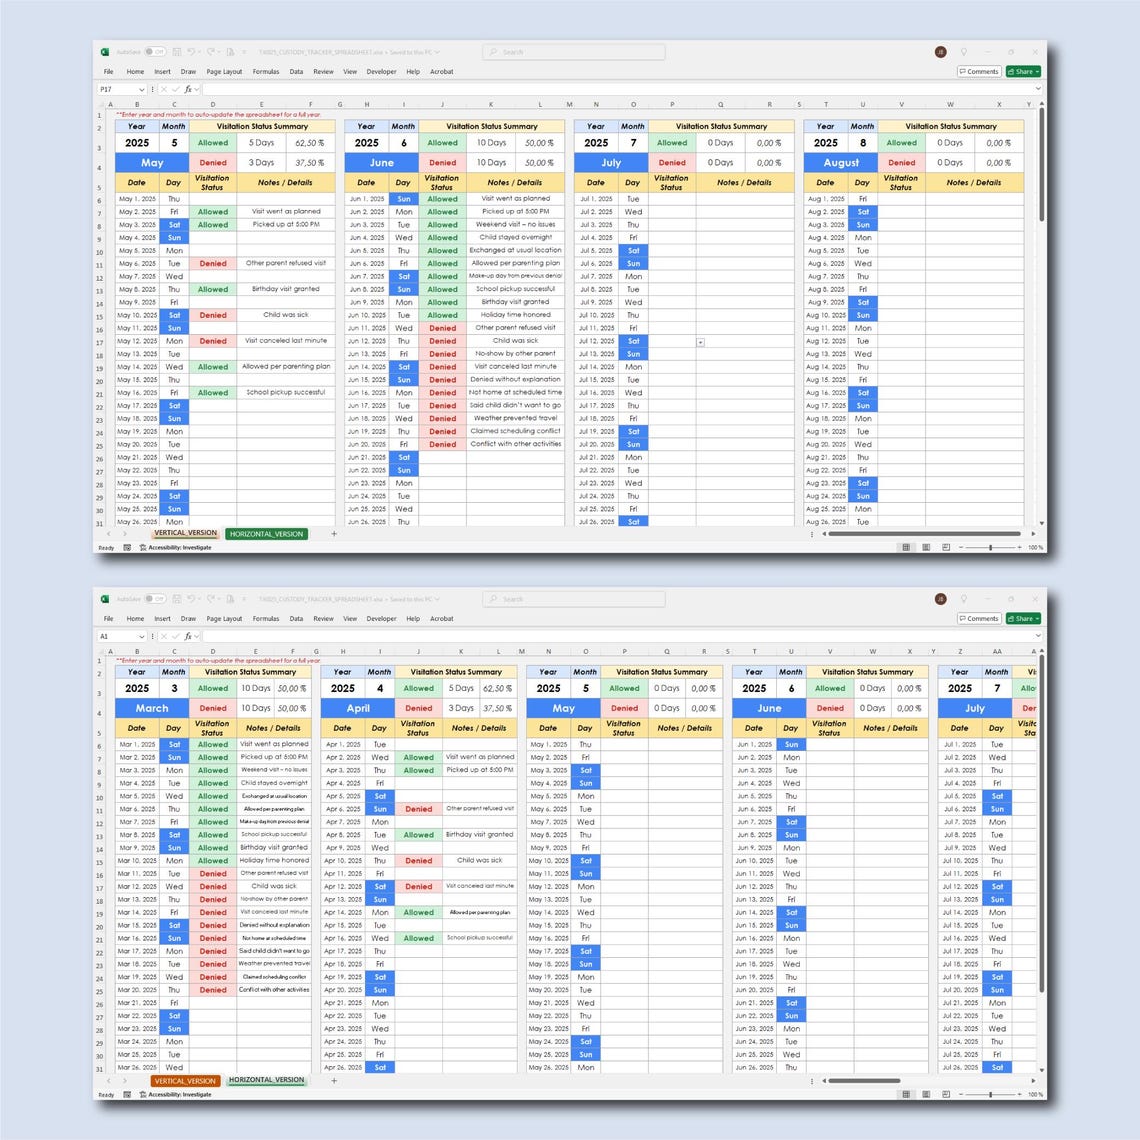Select the HORIZONTAL_VERSION sheet tab
The image size is (1140, 1140).
(x=266, y=533)
